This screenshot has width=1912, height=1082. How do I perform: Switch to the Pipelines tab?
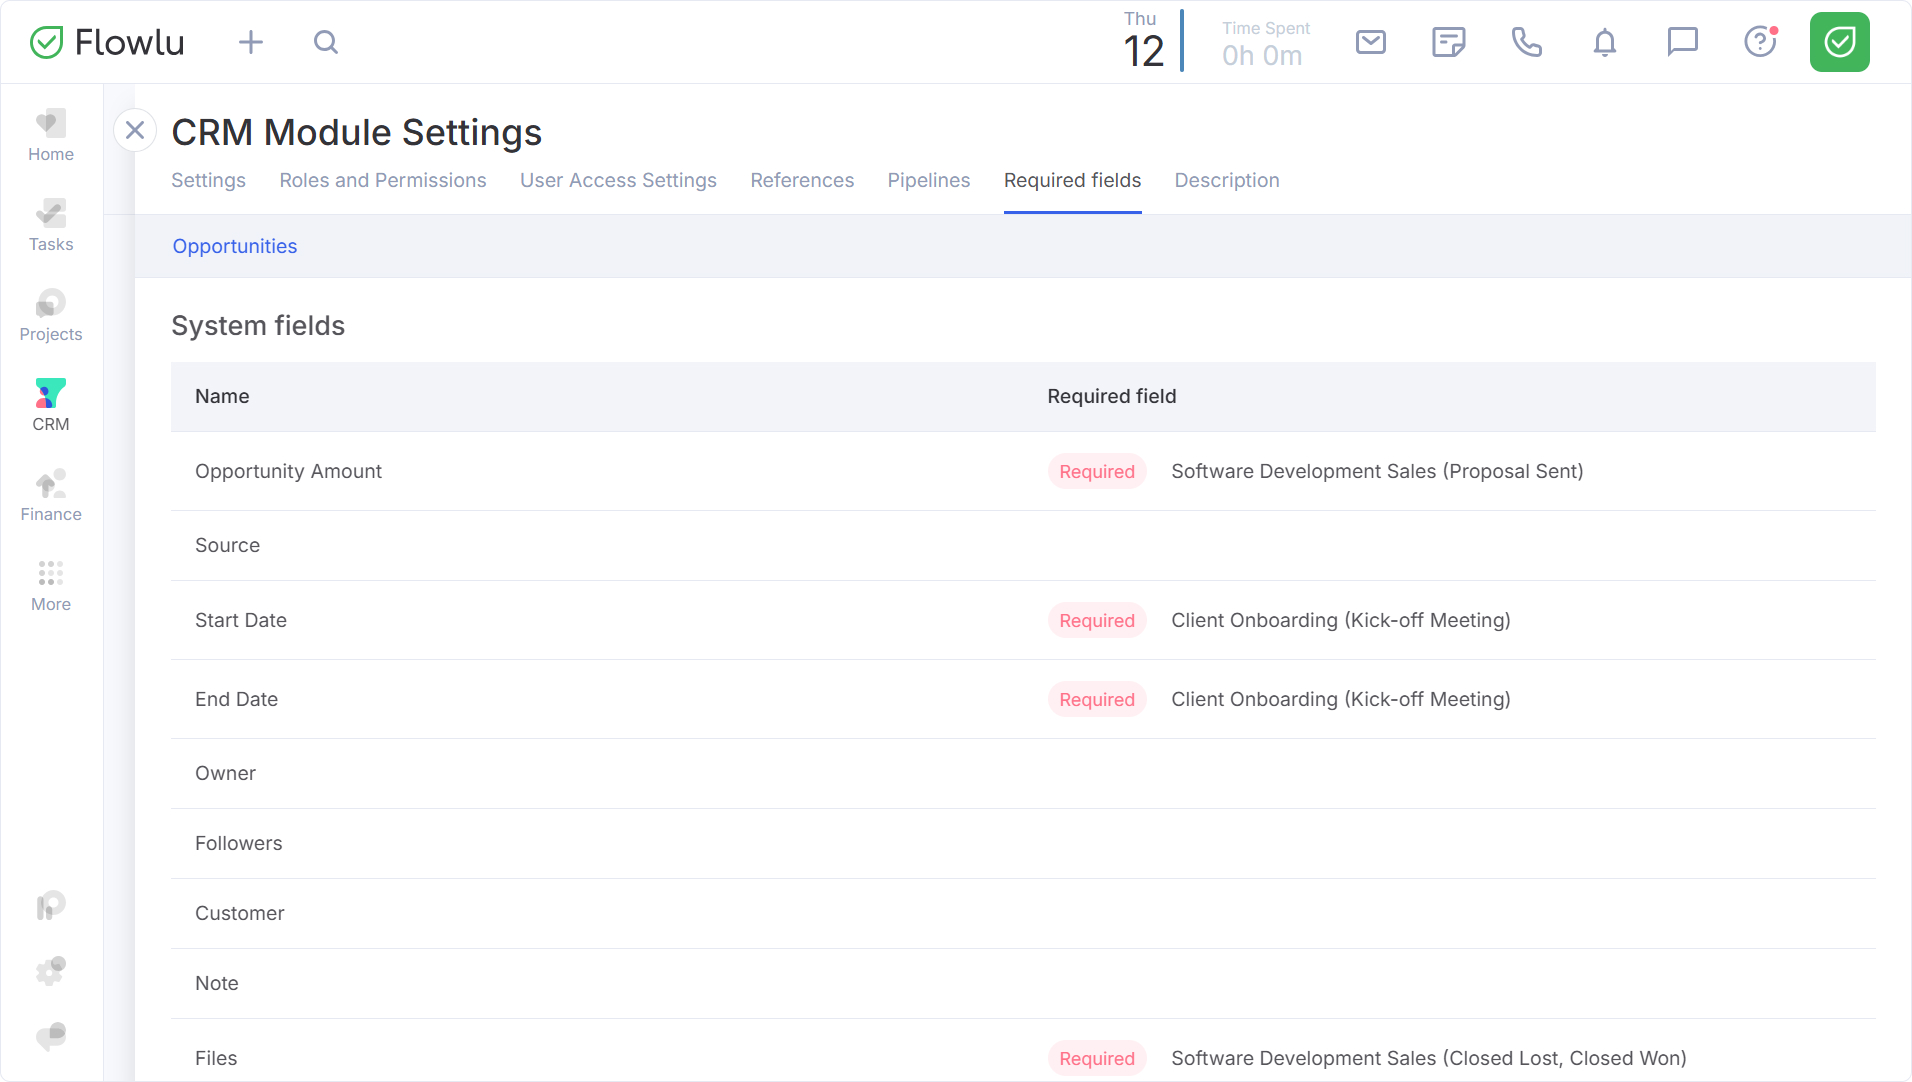pos(928,180)
